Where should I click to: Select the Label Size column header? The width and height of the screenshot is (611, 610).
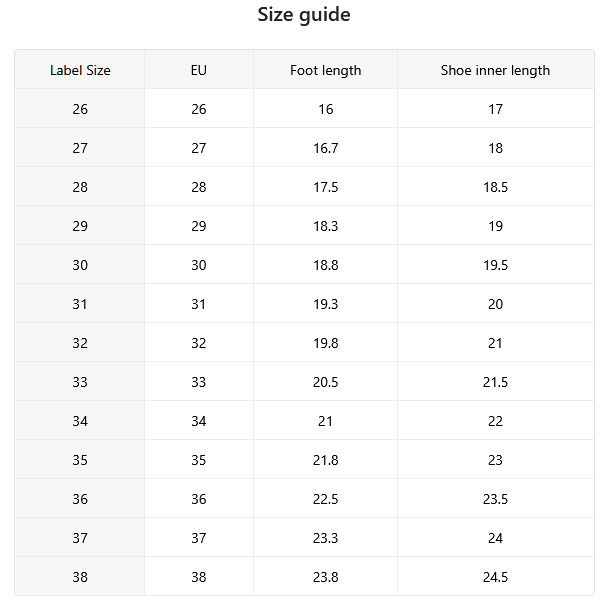coord(80,70)
